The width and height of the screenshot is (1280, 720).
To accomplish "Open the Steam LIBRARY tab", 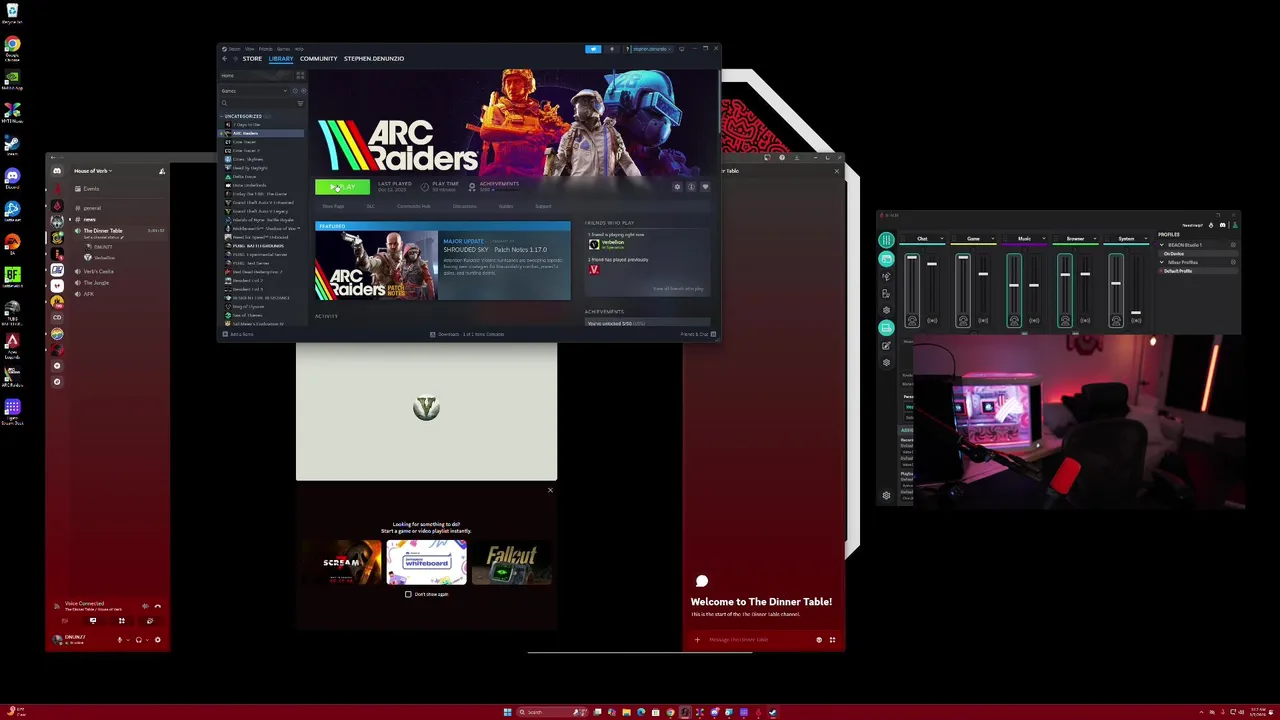I will [x=281, y=58].
